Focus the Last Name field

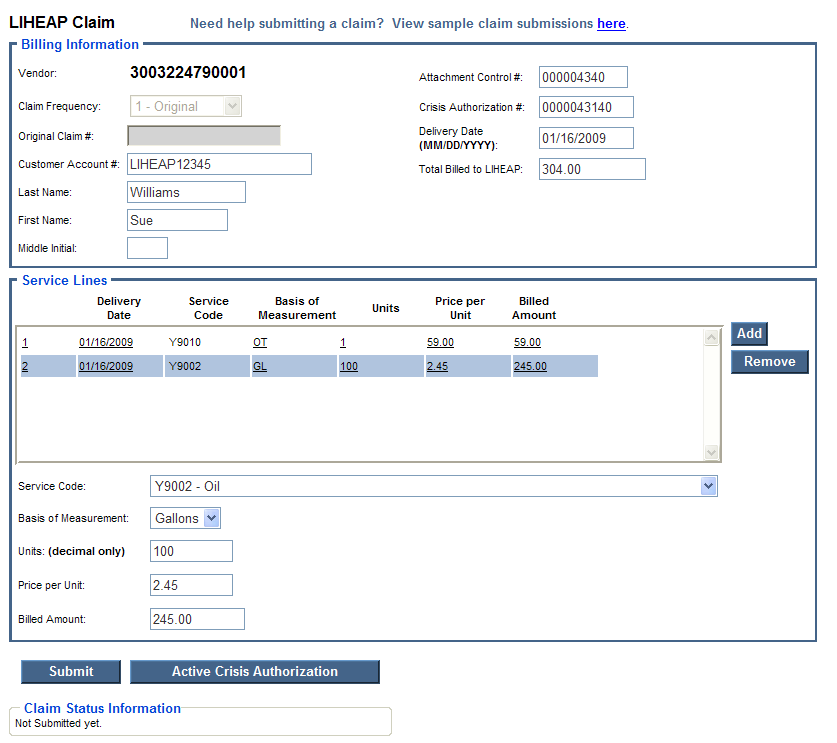(186, 192)
